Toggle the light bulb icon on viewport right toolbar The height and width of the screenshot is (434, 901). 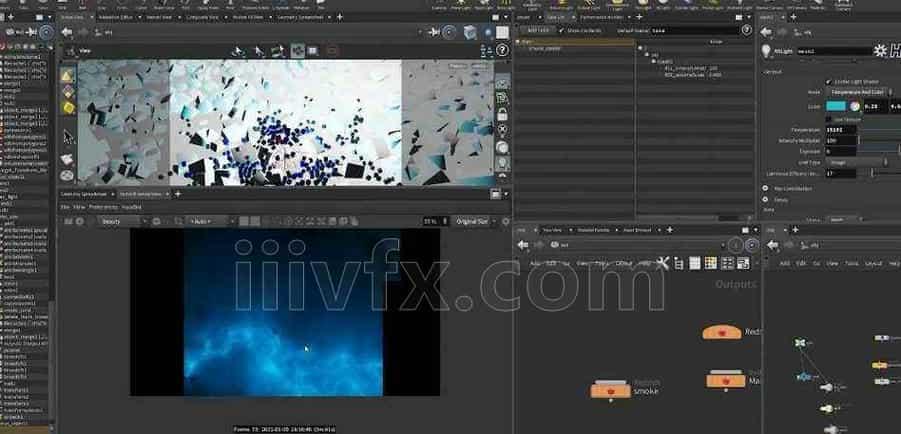502,164
